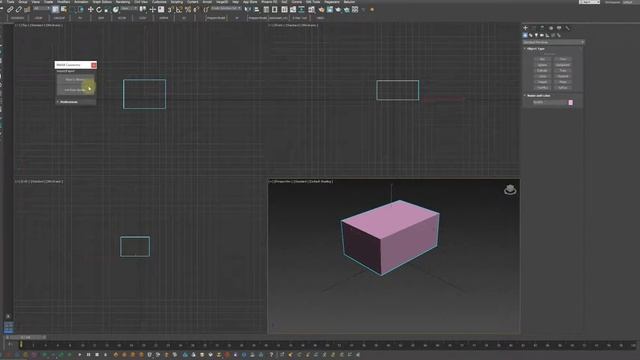Toggle the Layer Explorer icon
Viewport: 640px width, 360px height.
[x=275, y=9]
